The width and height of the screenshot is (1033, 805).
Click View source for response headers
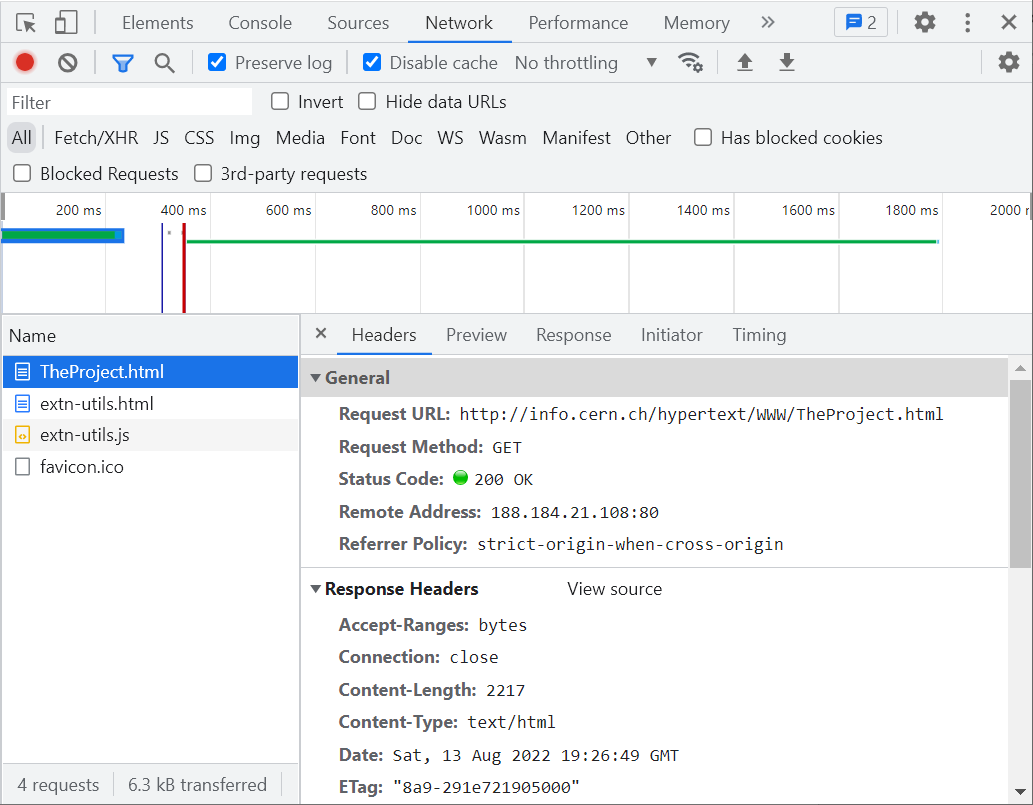tap(614, 589)
